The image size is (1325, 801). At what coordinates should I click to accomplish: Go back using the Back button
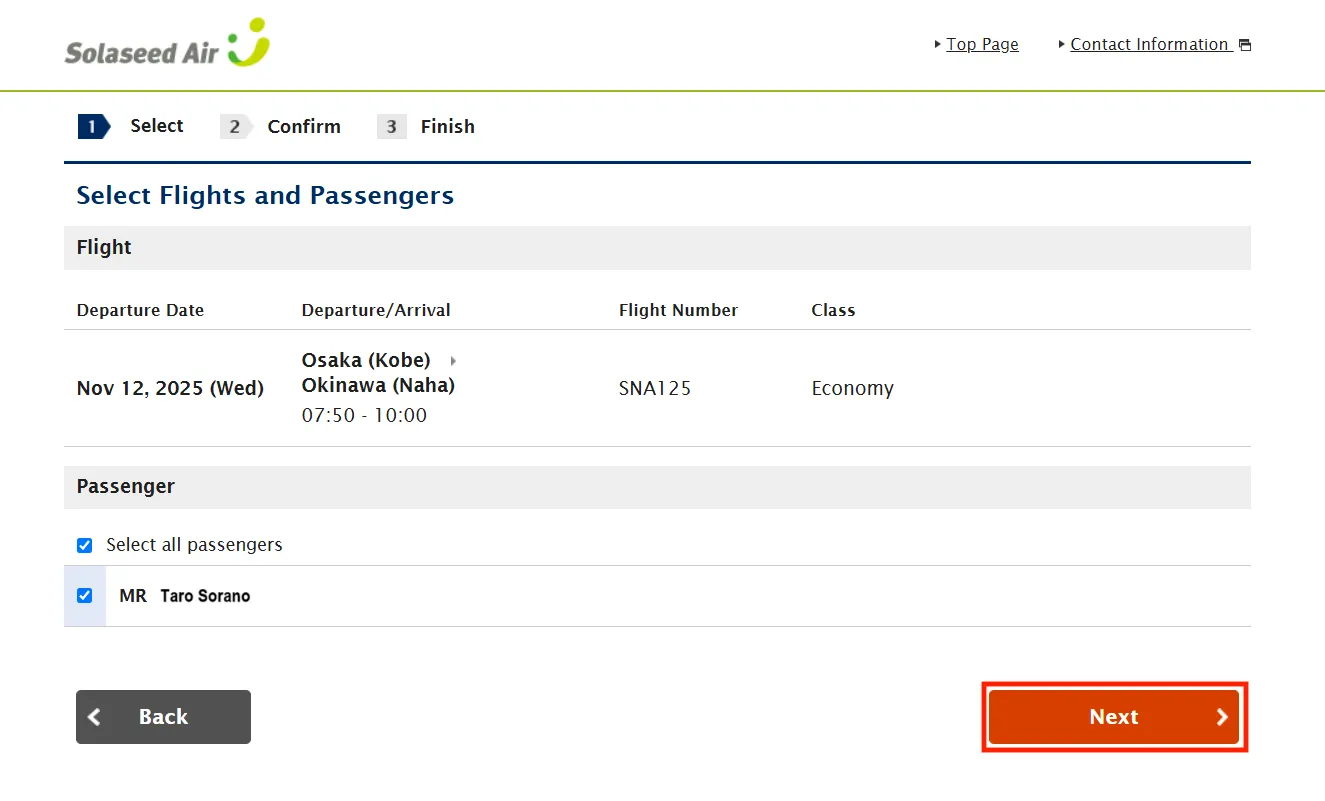(x=163, y=717)
